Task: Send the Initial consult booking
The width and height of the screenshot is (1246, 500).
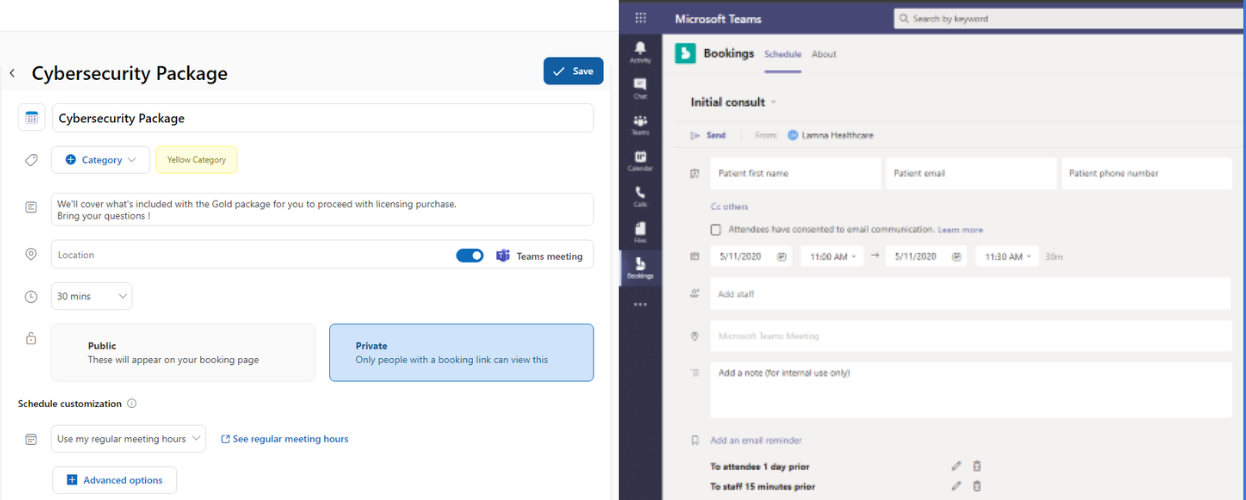Action: [708, 135]
